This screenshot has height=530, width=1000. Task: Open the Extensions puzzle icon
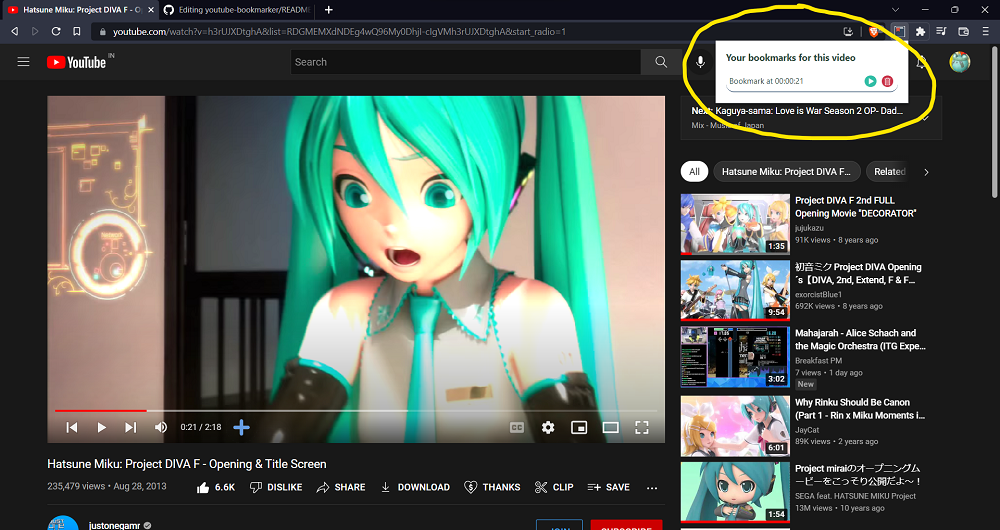(x=920, y=31)
